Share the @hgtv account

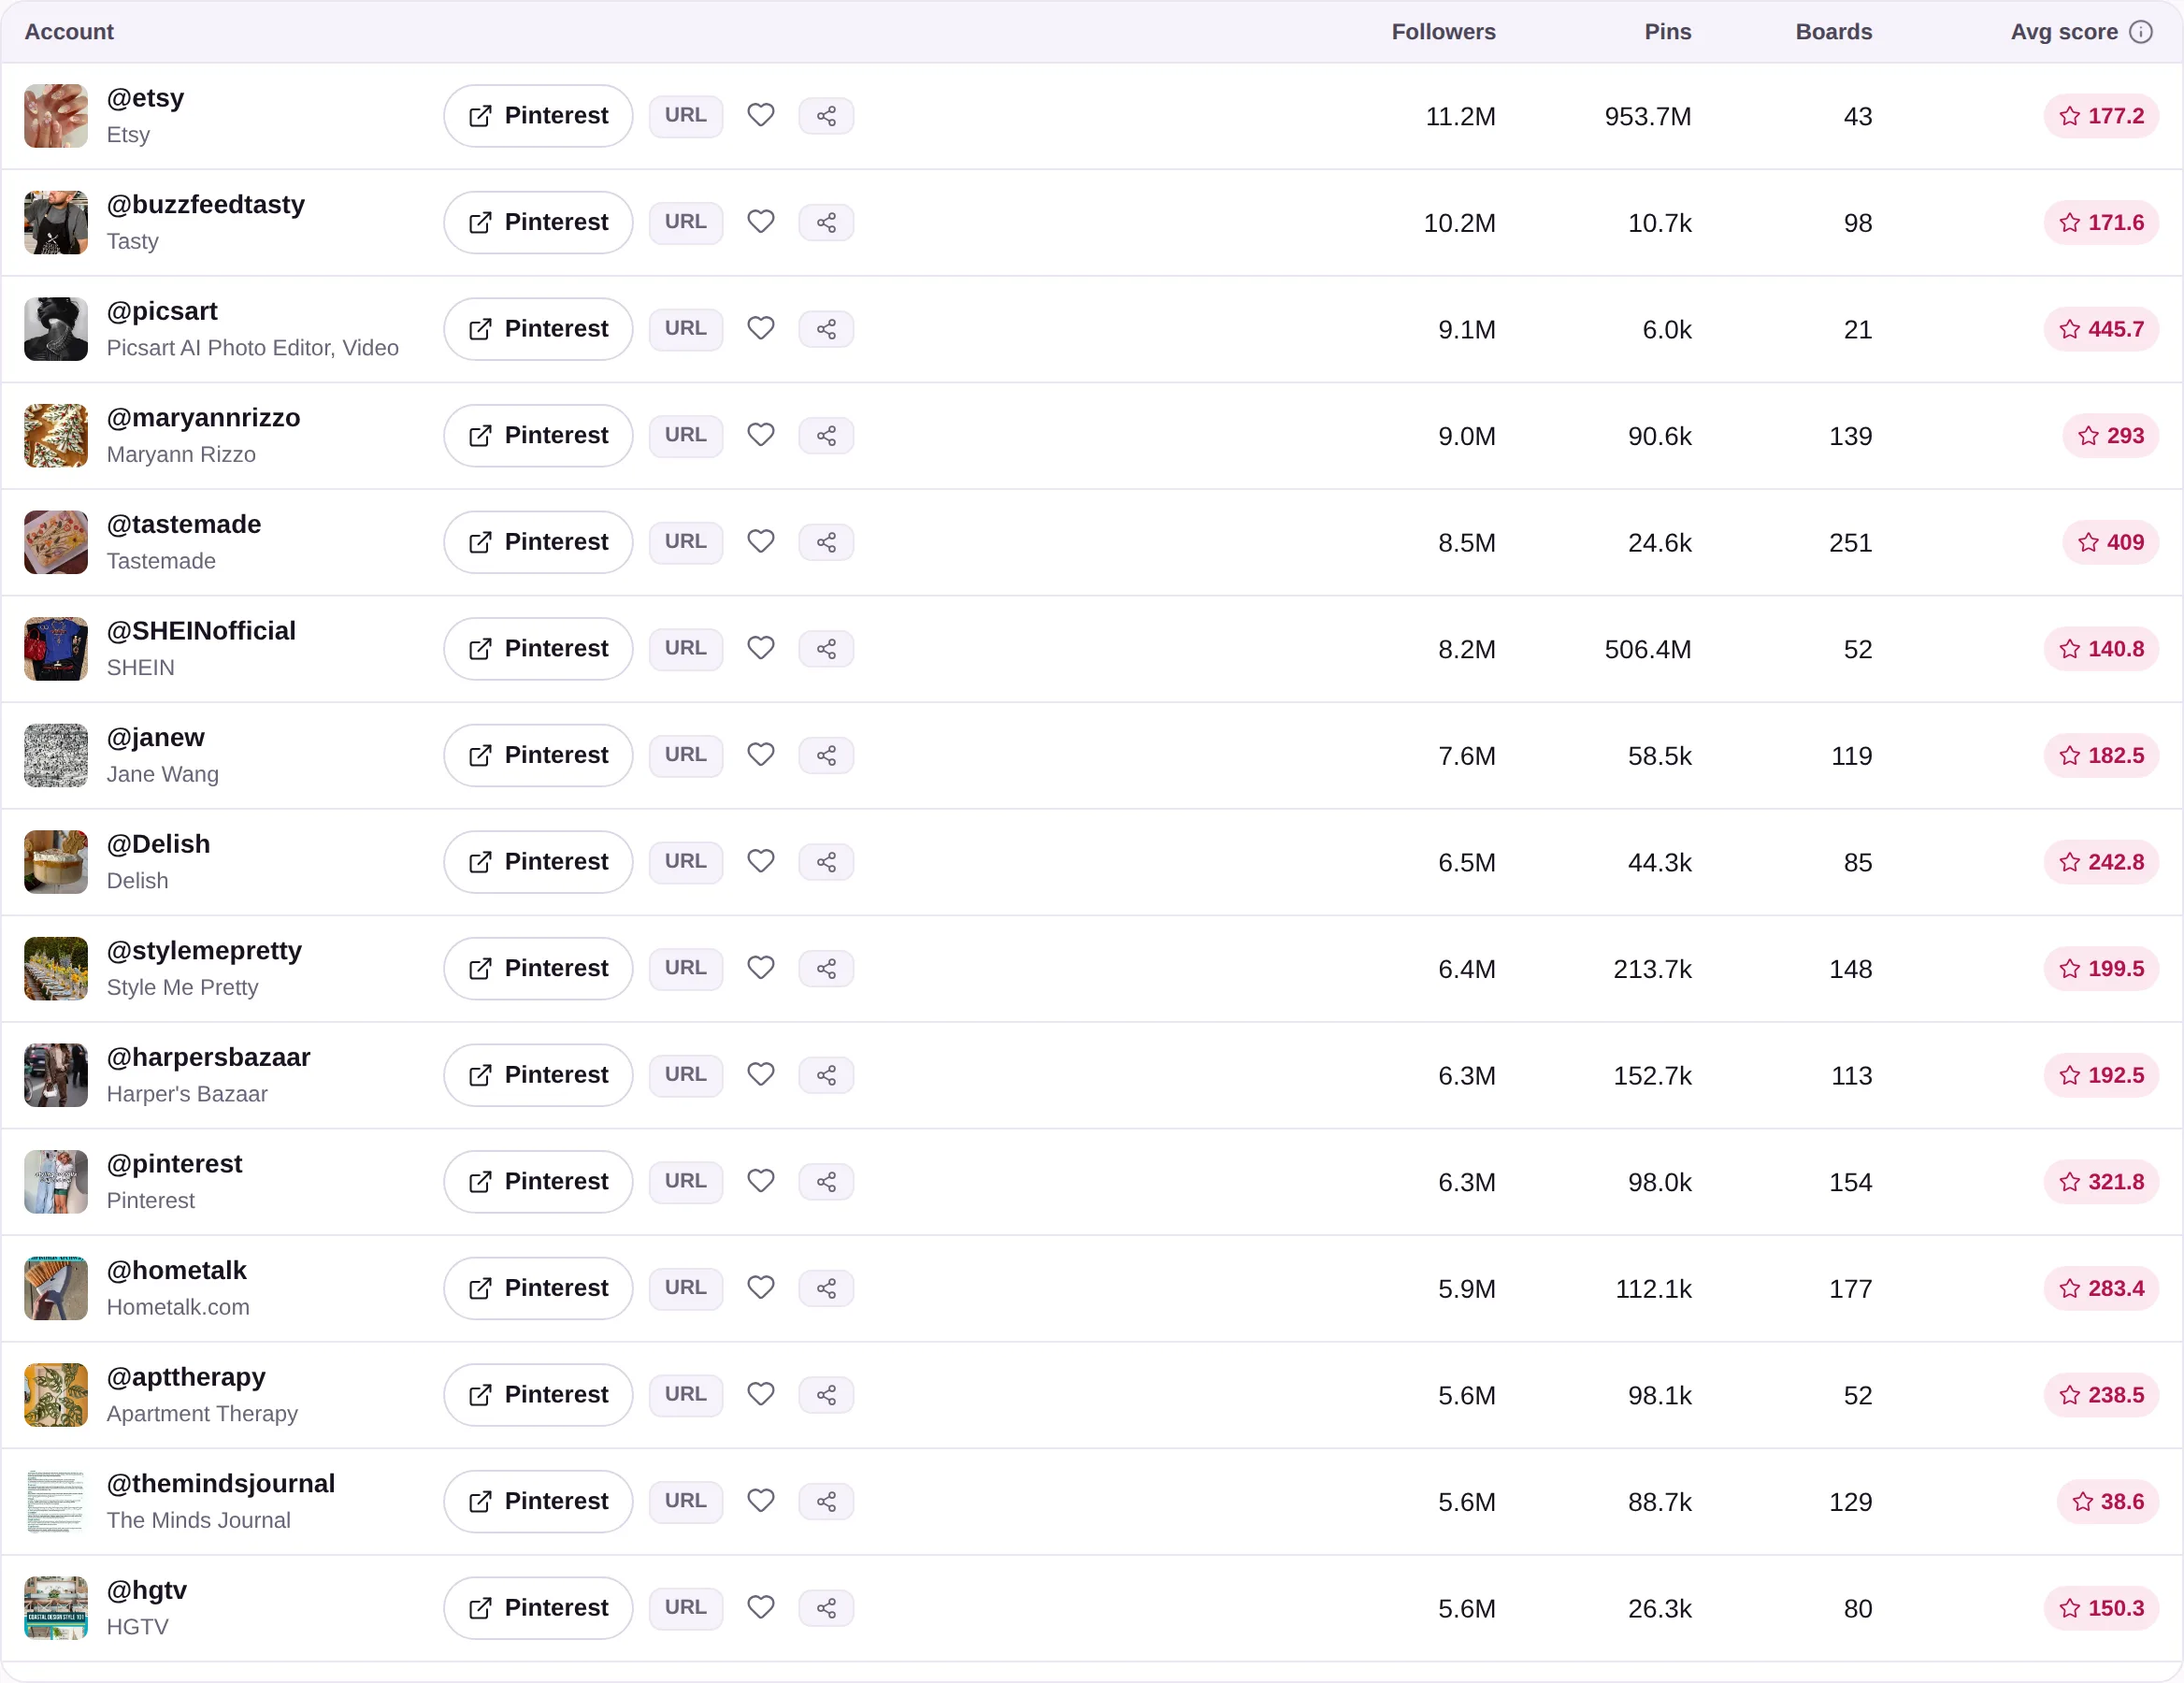(x=826, y=1607)
